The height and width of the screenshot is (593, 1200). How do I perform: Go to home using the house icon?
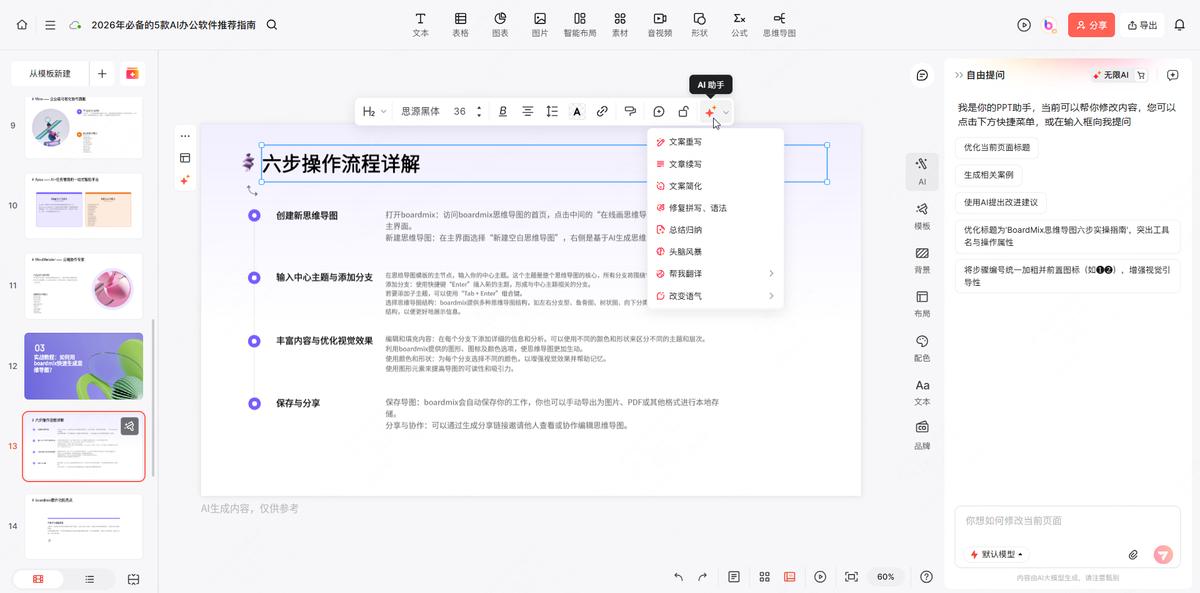22,25
